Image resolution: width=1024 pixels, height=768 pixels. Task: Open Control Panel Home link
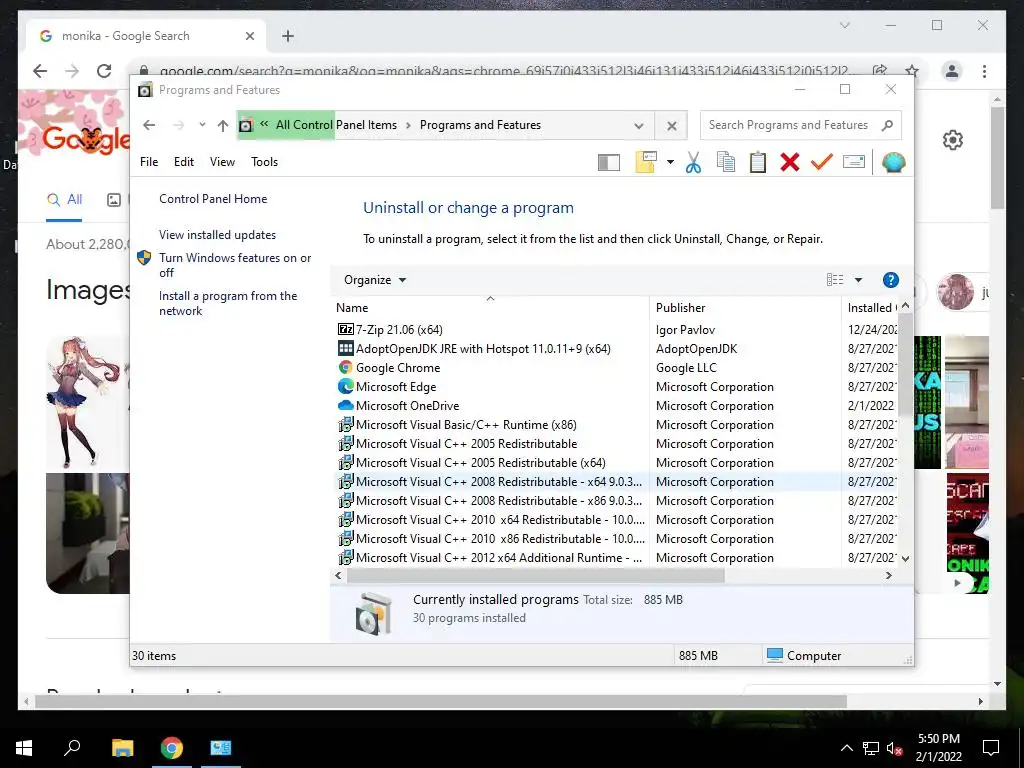pos(213,199)
